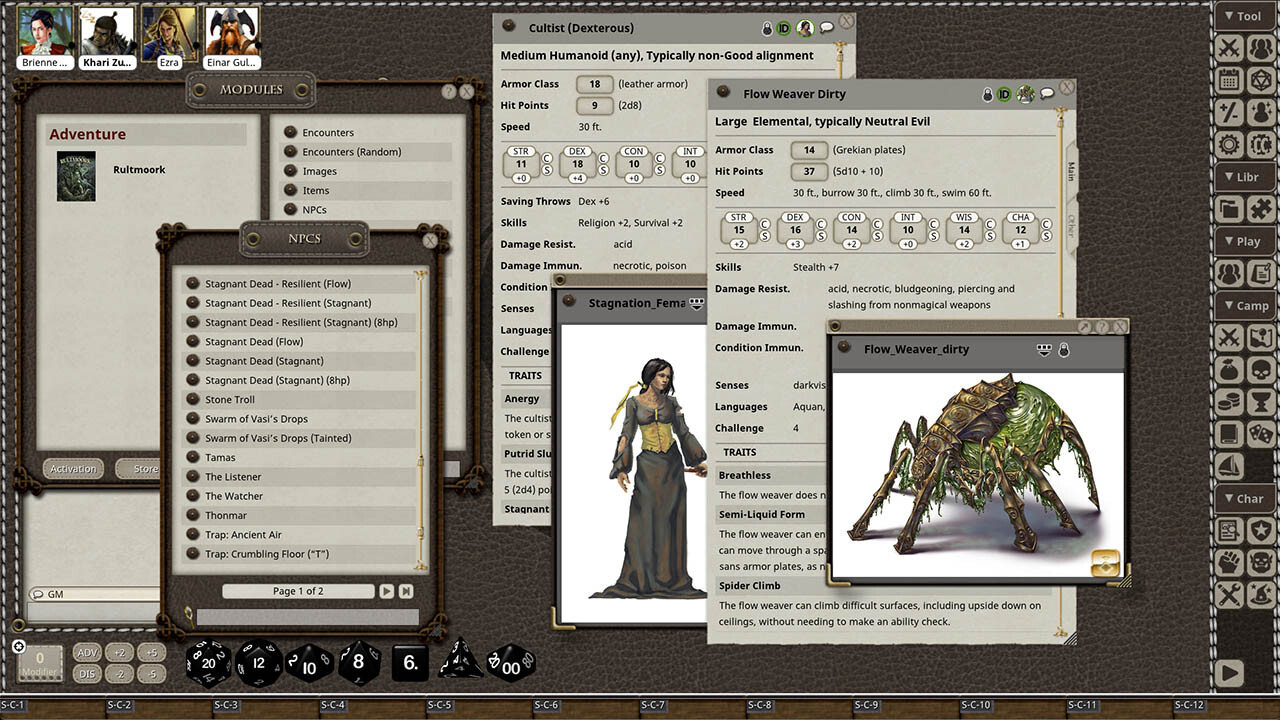Toggle the portrait share icon on Cultist header
Screen dimensions: 1280x720
click(x=805, y=28)
